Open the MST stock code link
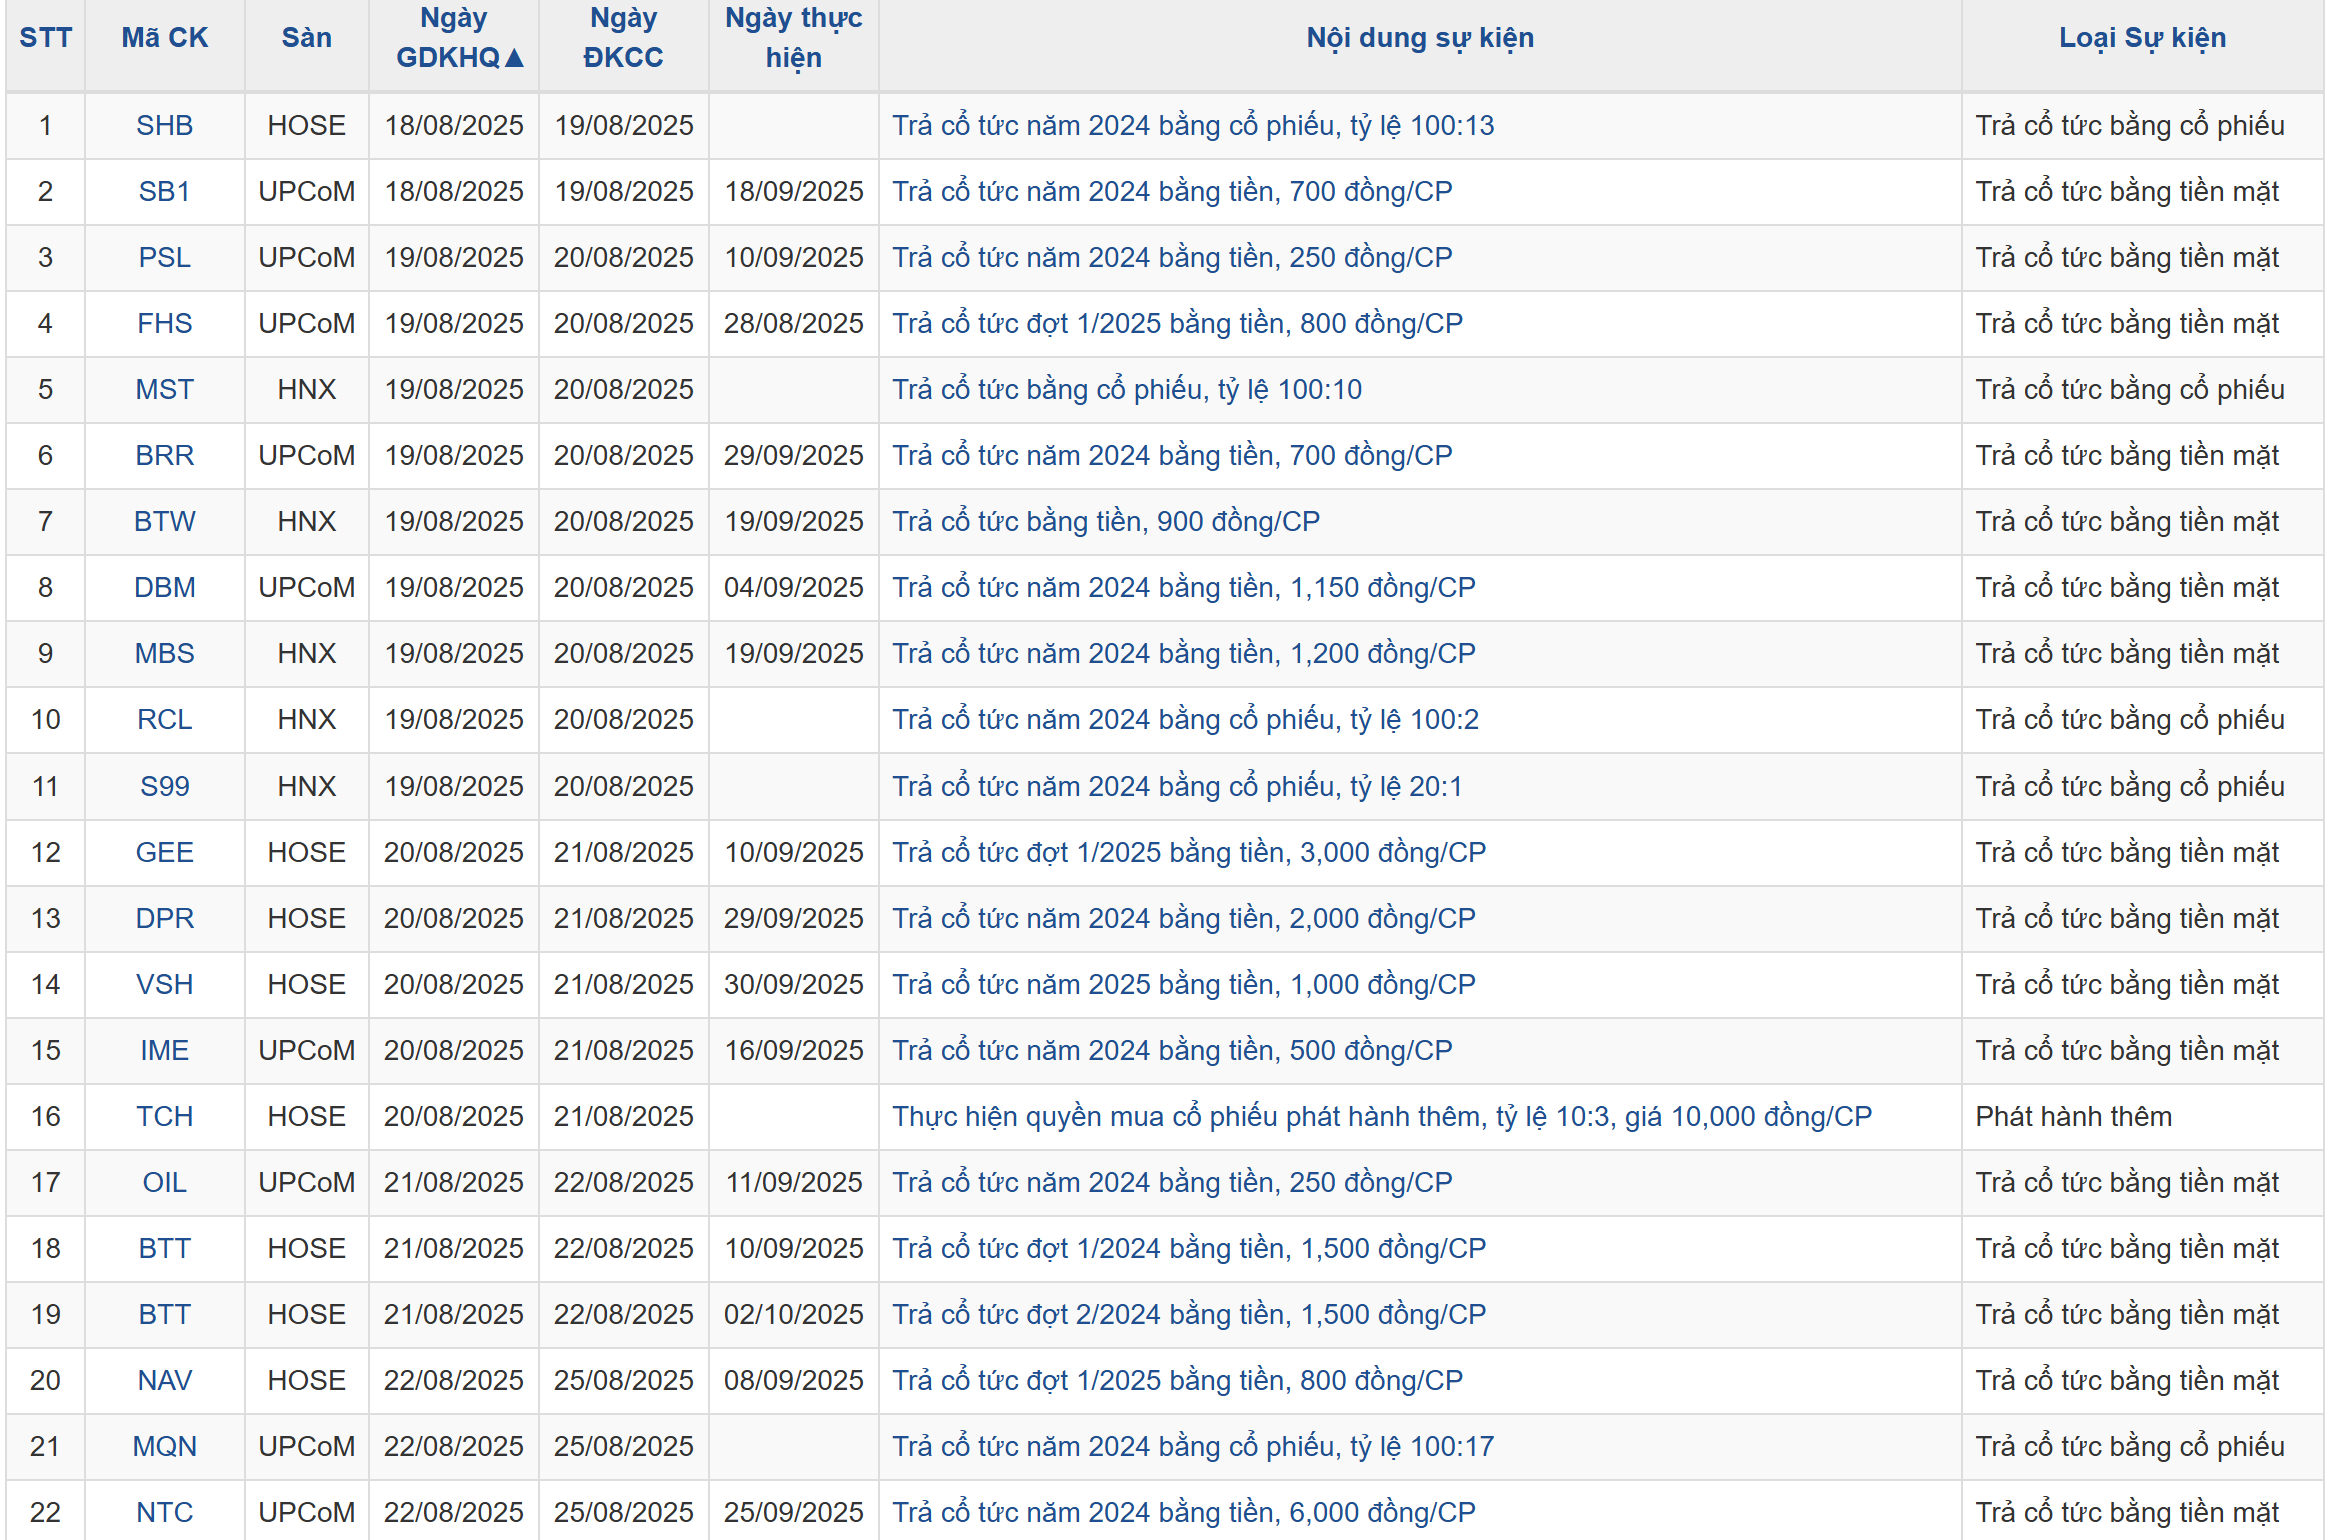This screenshot has height=1540, width=2330. click(x=165, y=390)
